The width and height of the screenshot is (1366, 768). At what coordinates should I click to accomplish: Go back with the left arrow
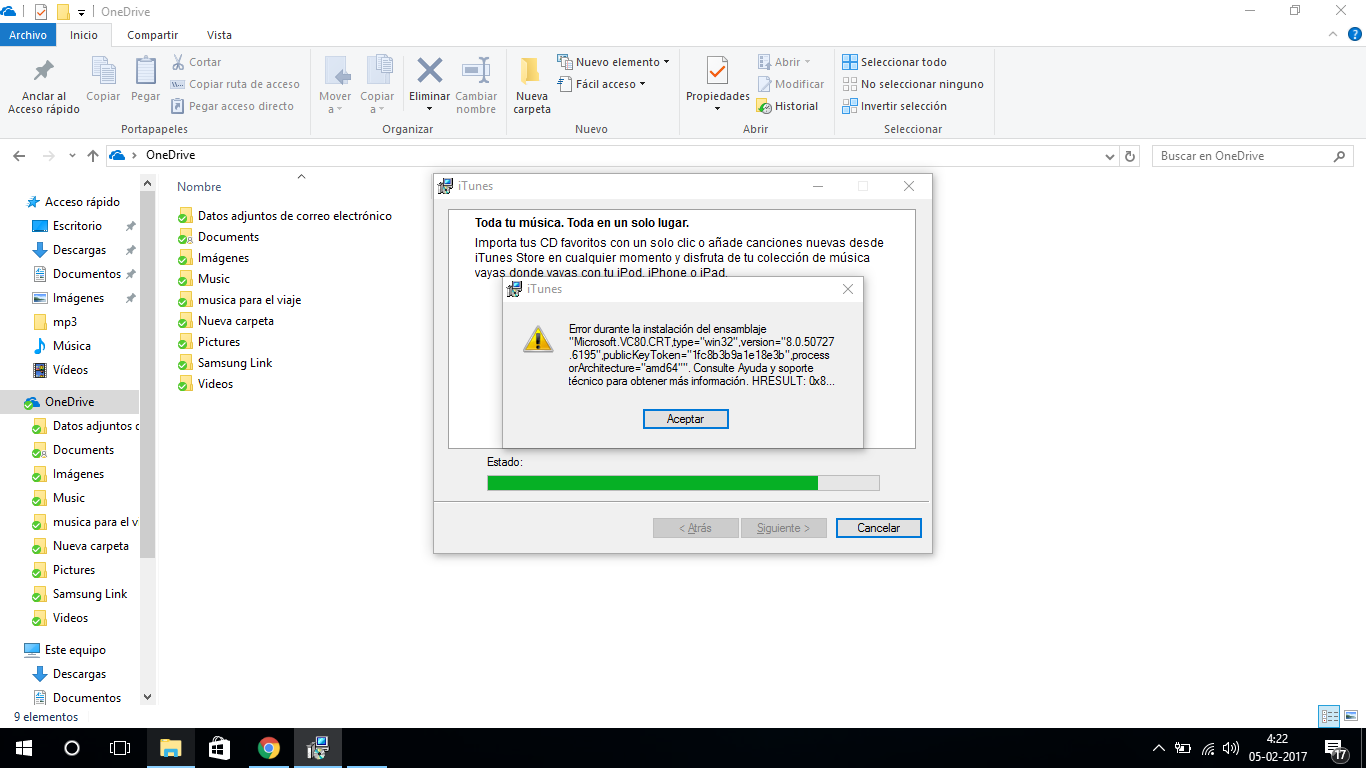[x=19, y=156]
